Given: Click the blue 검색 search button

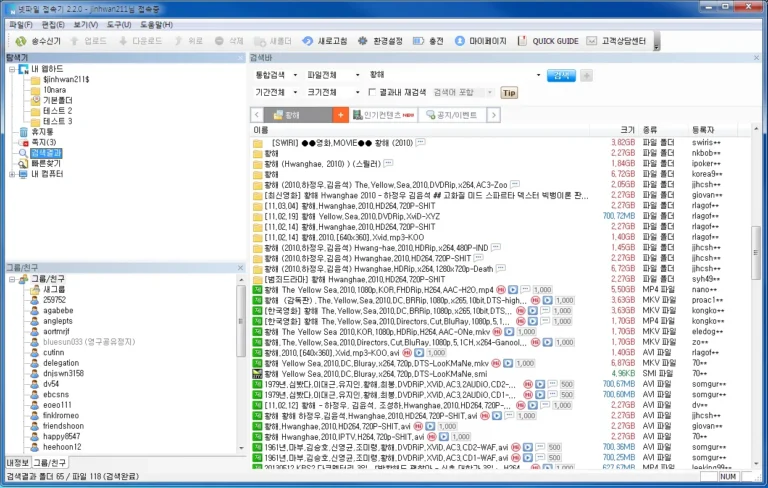Looking at the screenshot, I should point(562,75).
